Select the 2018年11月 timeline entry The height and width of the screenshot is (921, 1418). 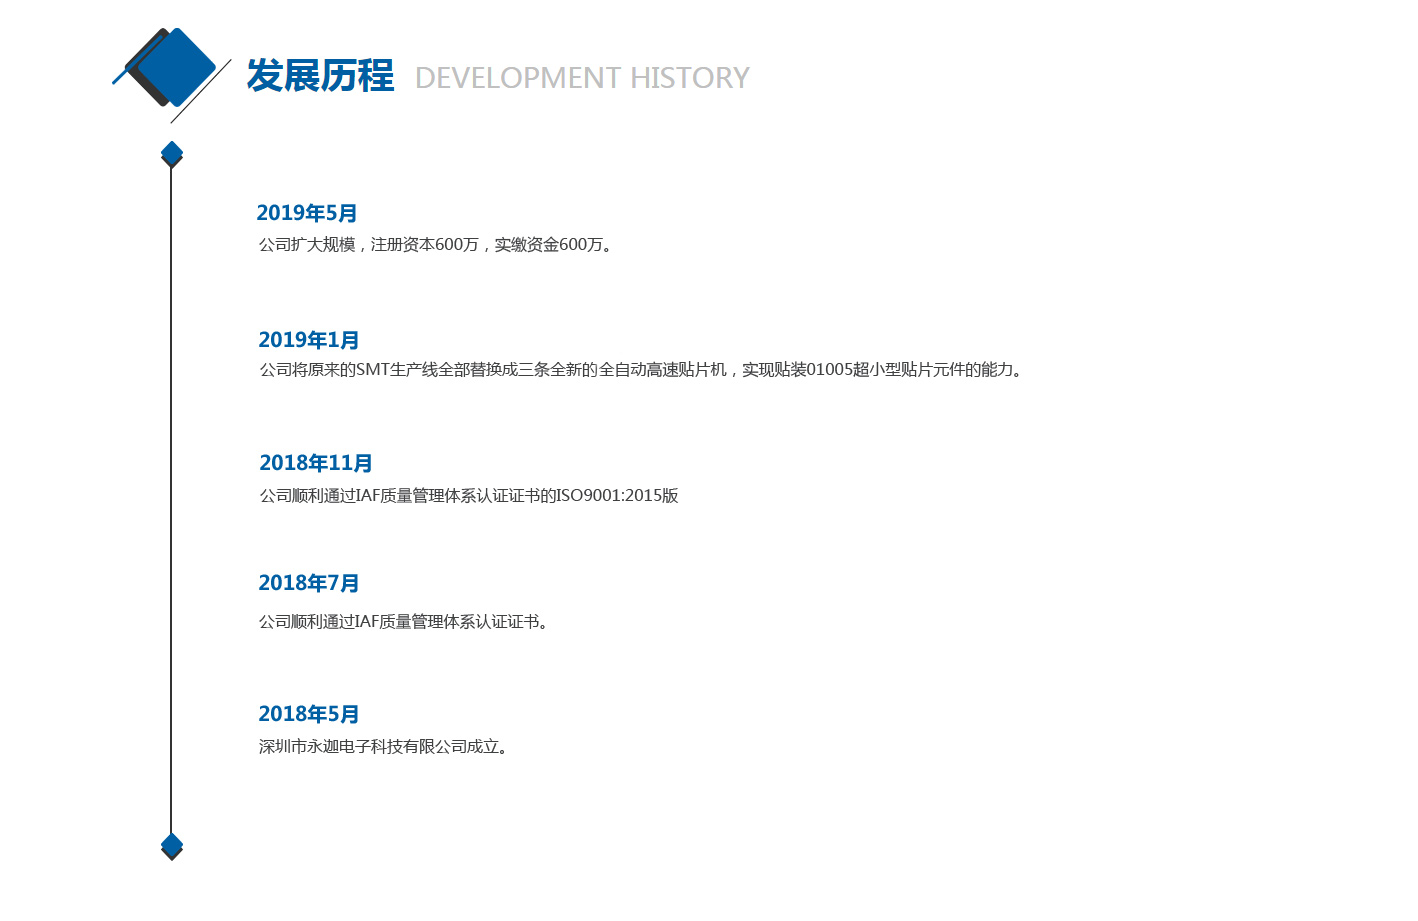(x=315, y=463)
